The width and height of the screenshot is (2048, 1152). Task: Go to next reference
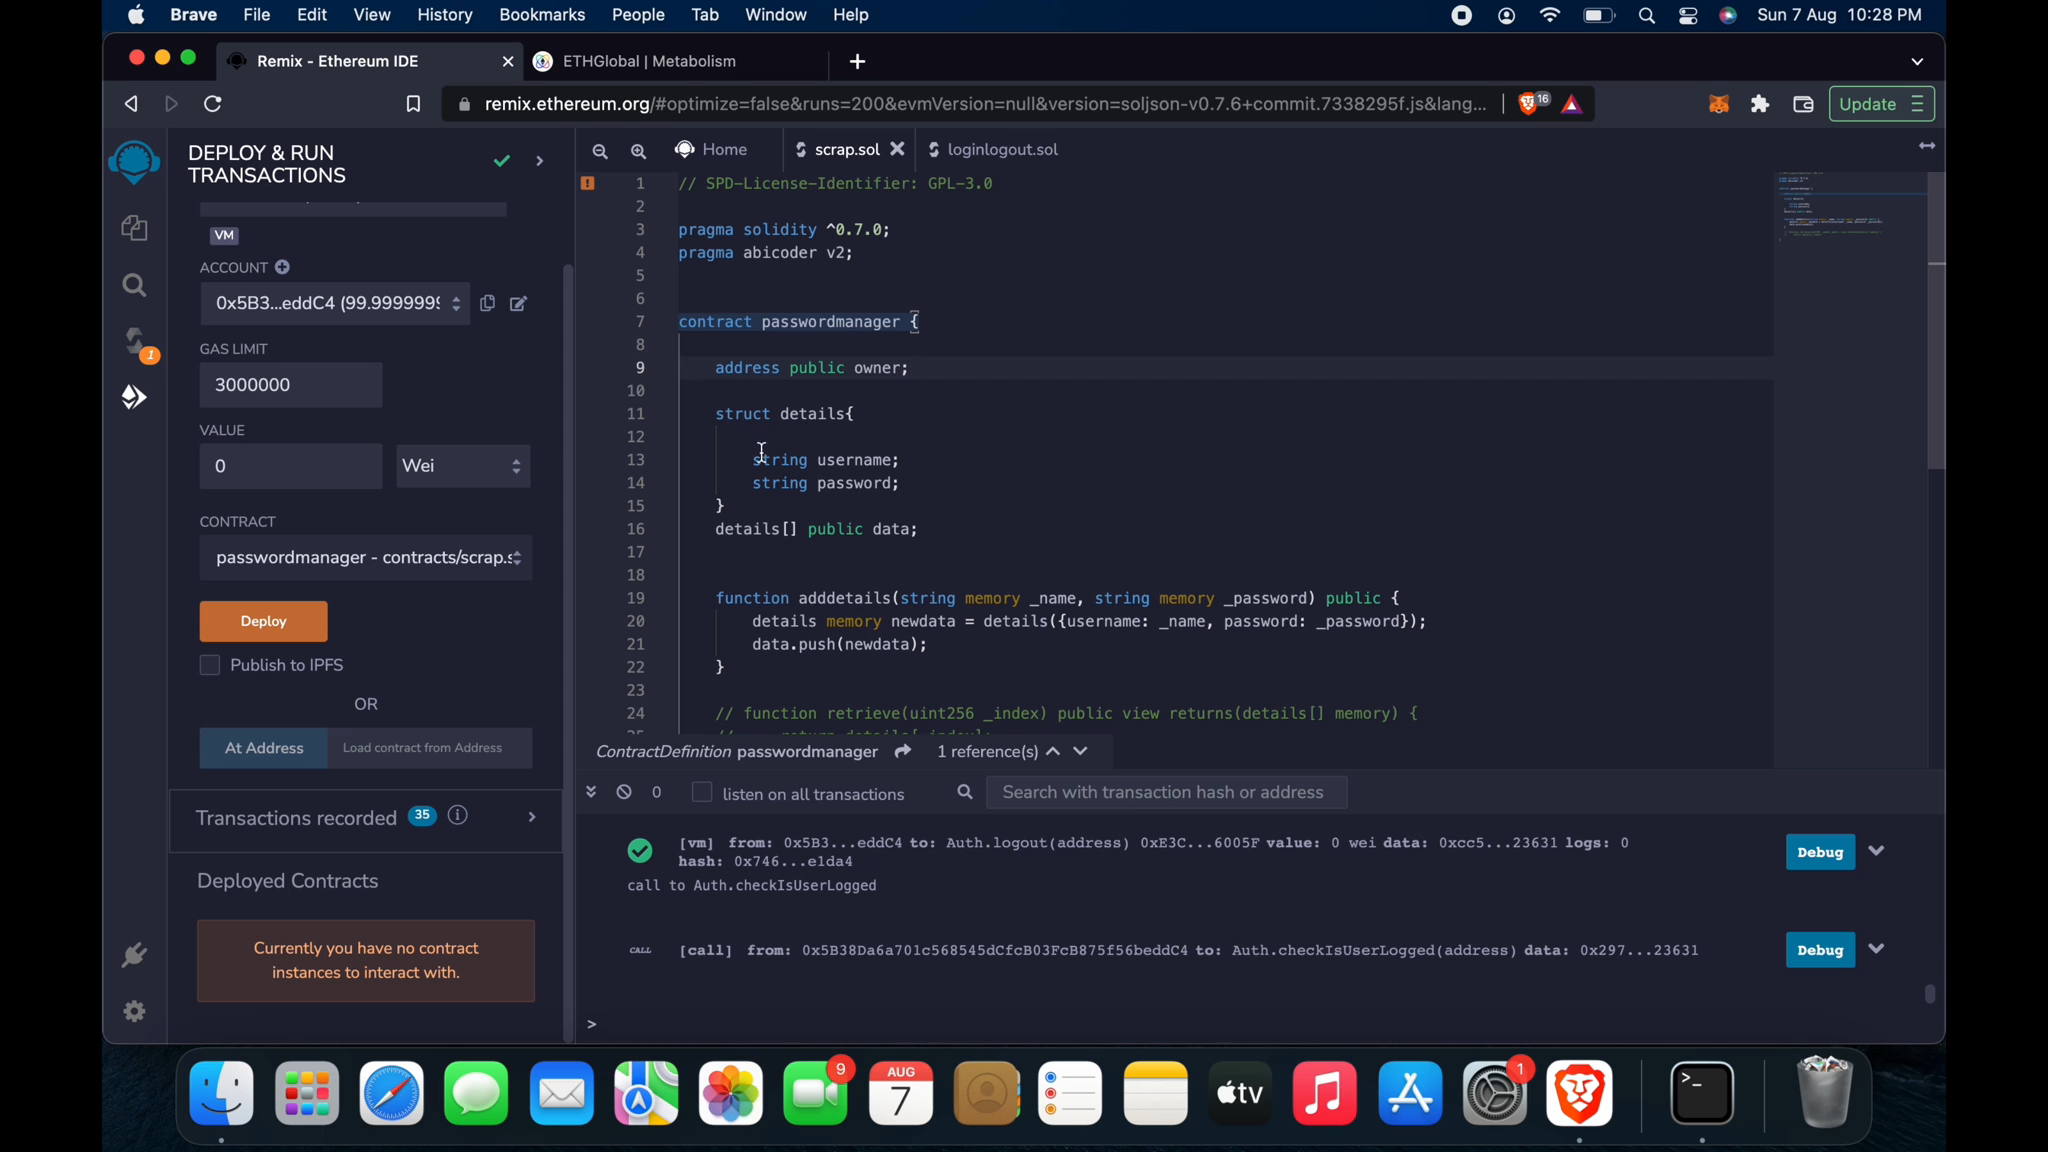point(1081,751)
